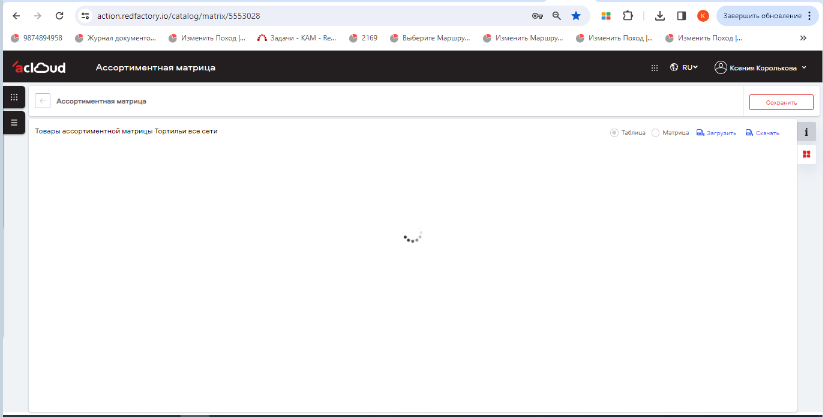Image resolution: width=824 pixels, height=417 pixels.
Task: Open the password key icon
Action: click(x=537, y=16)
